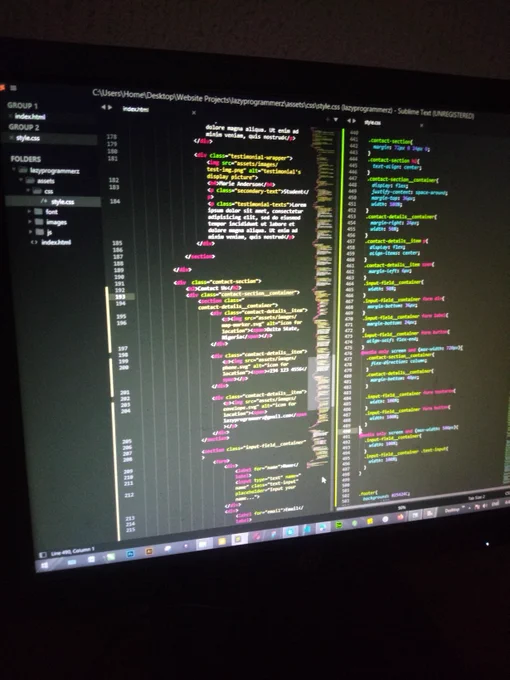This screenshot has height=680, width=510.
Task: Select the font folder name
Action: point(52,212)
